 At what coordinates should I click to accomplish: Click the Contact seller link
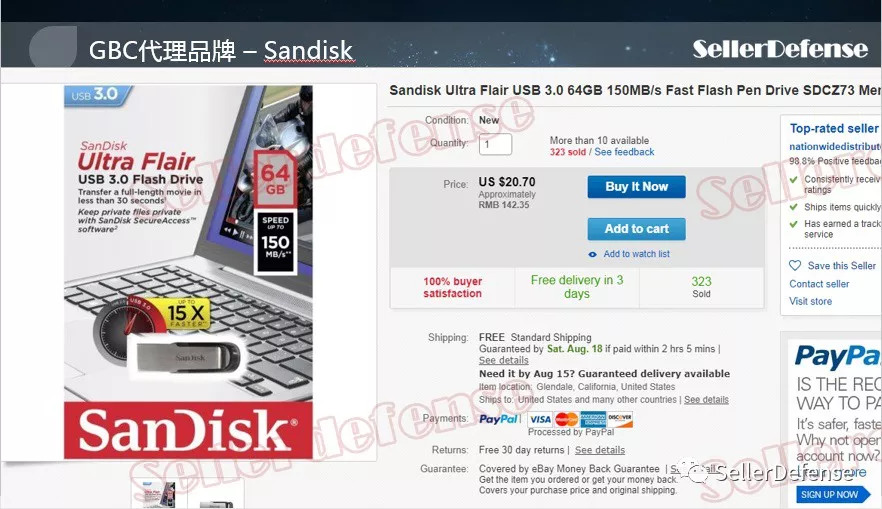819,284
